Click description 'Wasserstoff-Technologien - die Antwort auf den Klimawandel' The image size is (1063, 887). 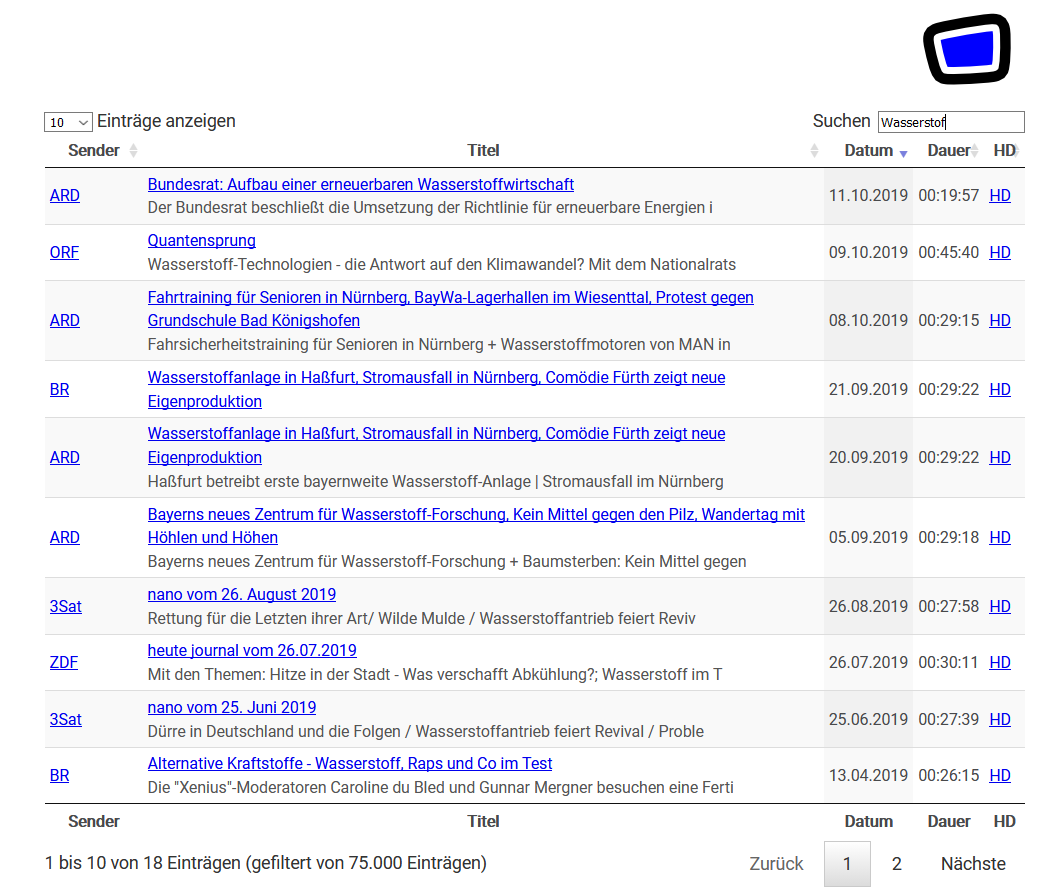(442, 264)
